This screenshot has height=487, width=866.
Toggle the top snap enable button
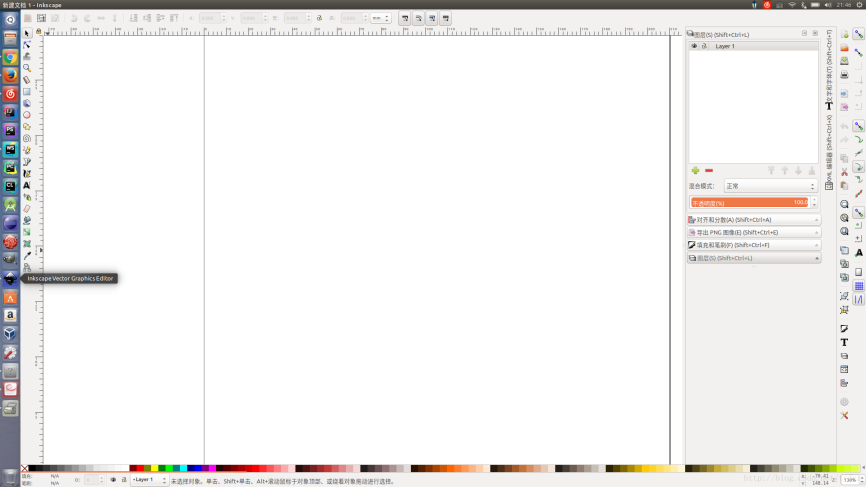tap(858, 34)
